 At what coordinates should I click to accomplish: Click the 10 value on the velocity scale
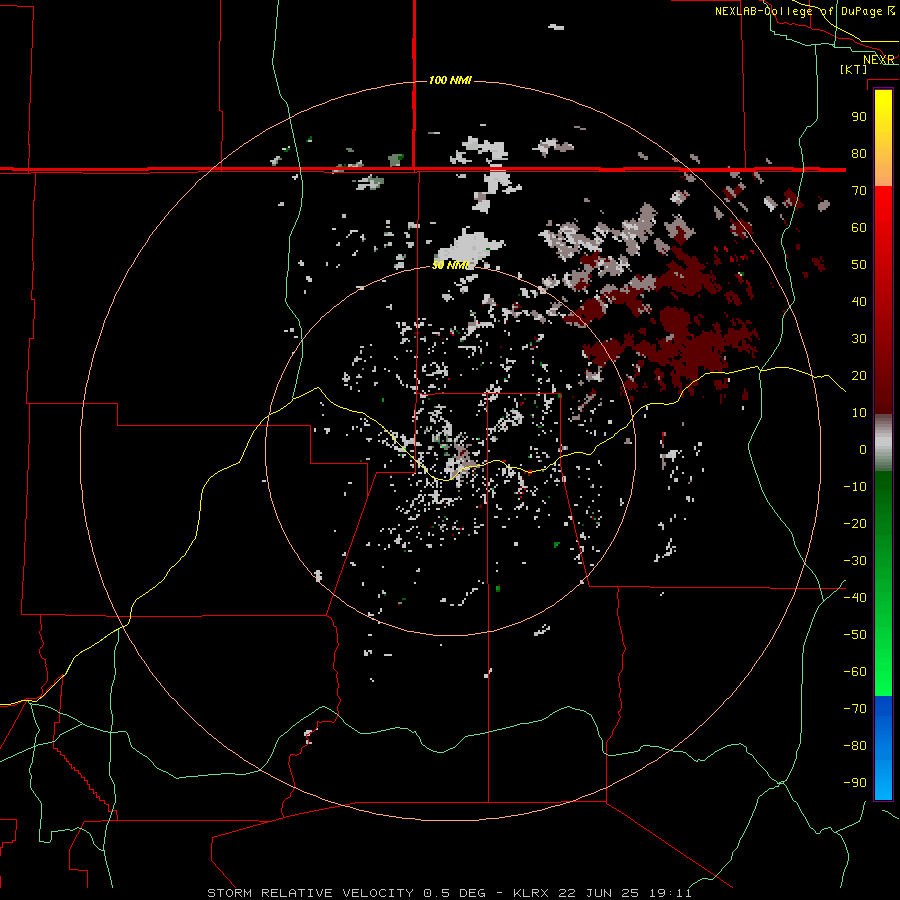pos(859,413)
